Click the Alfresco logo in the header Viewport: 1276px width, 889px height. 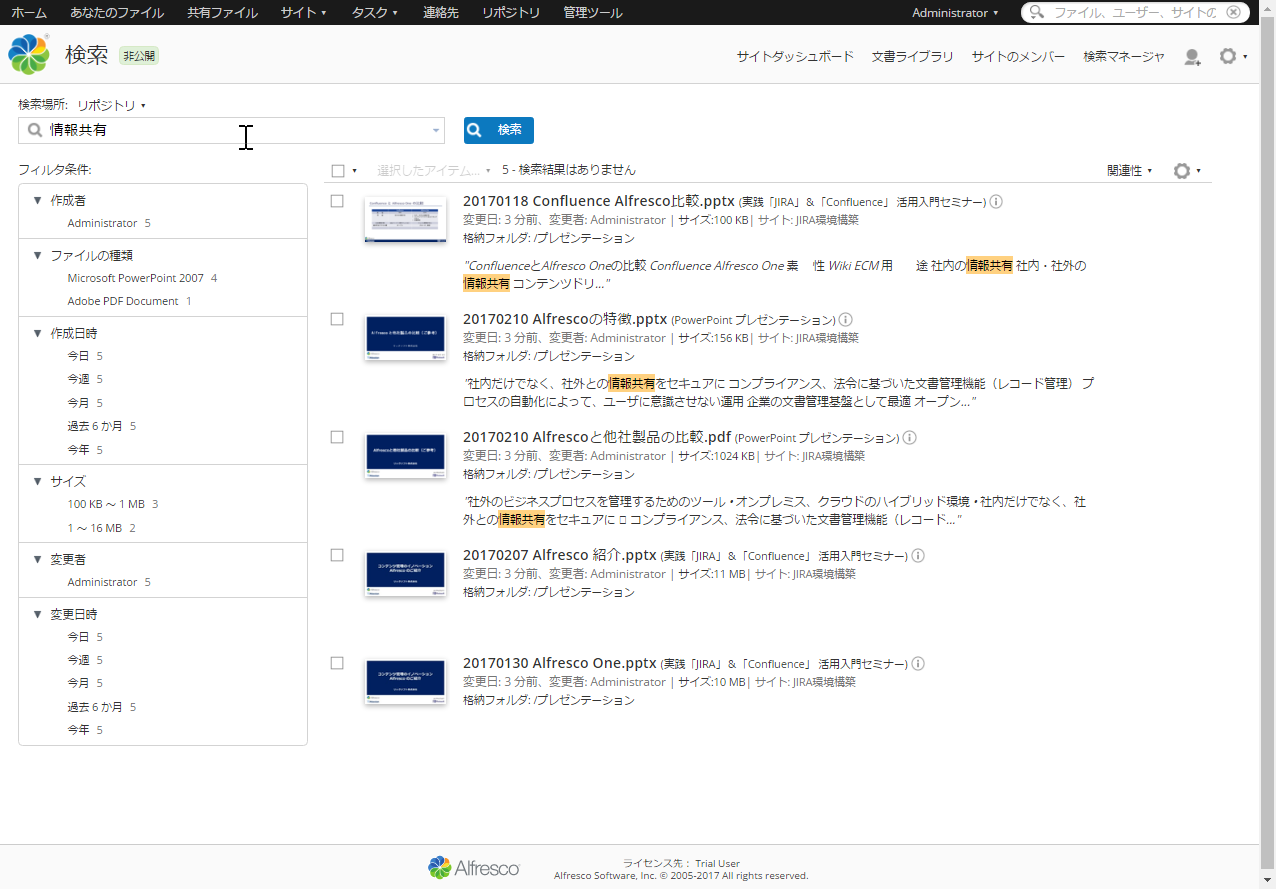(x=29, y=55)
